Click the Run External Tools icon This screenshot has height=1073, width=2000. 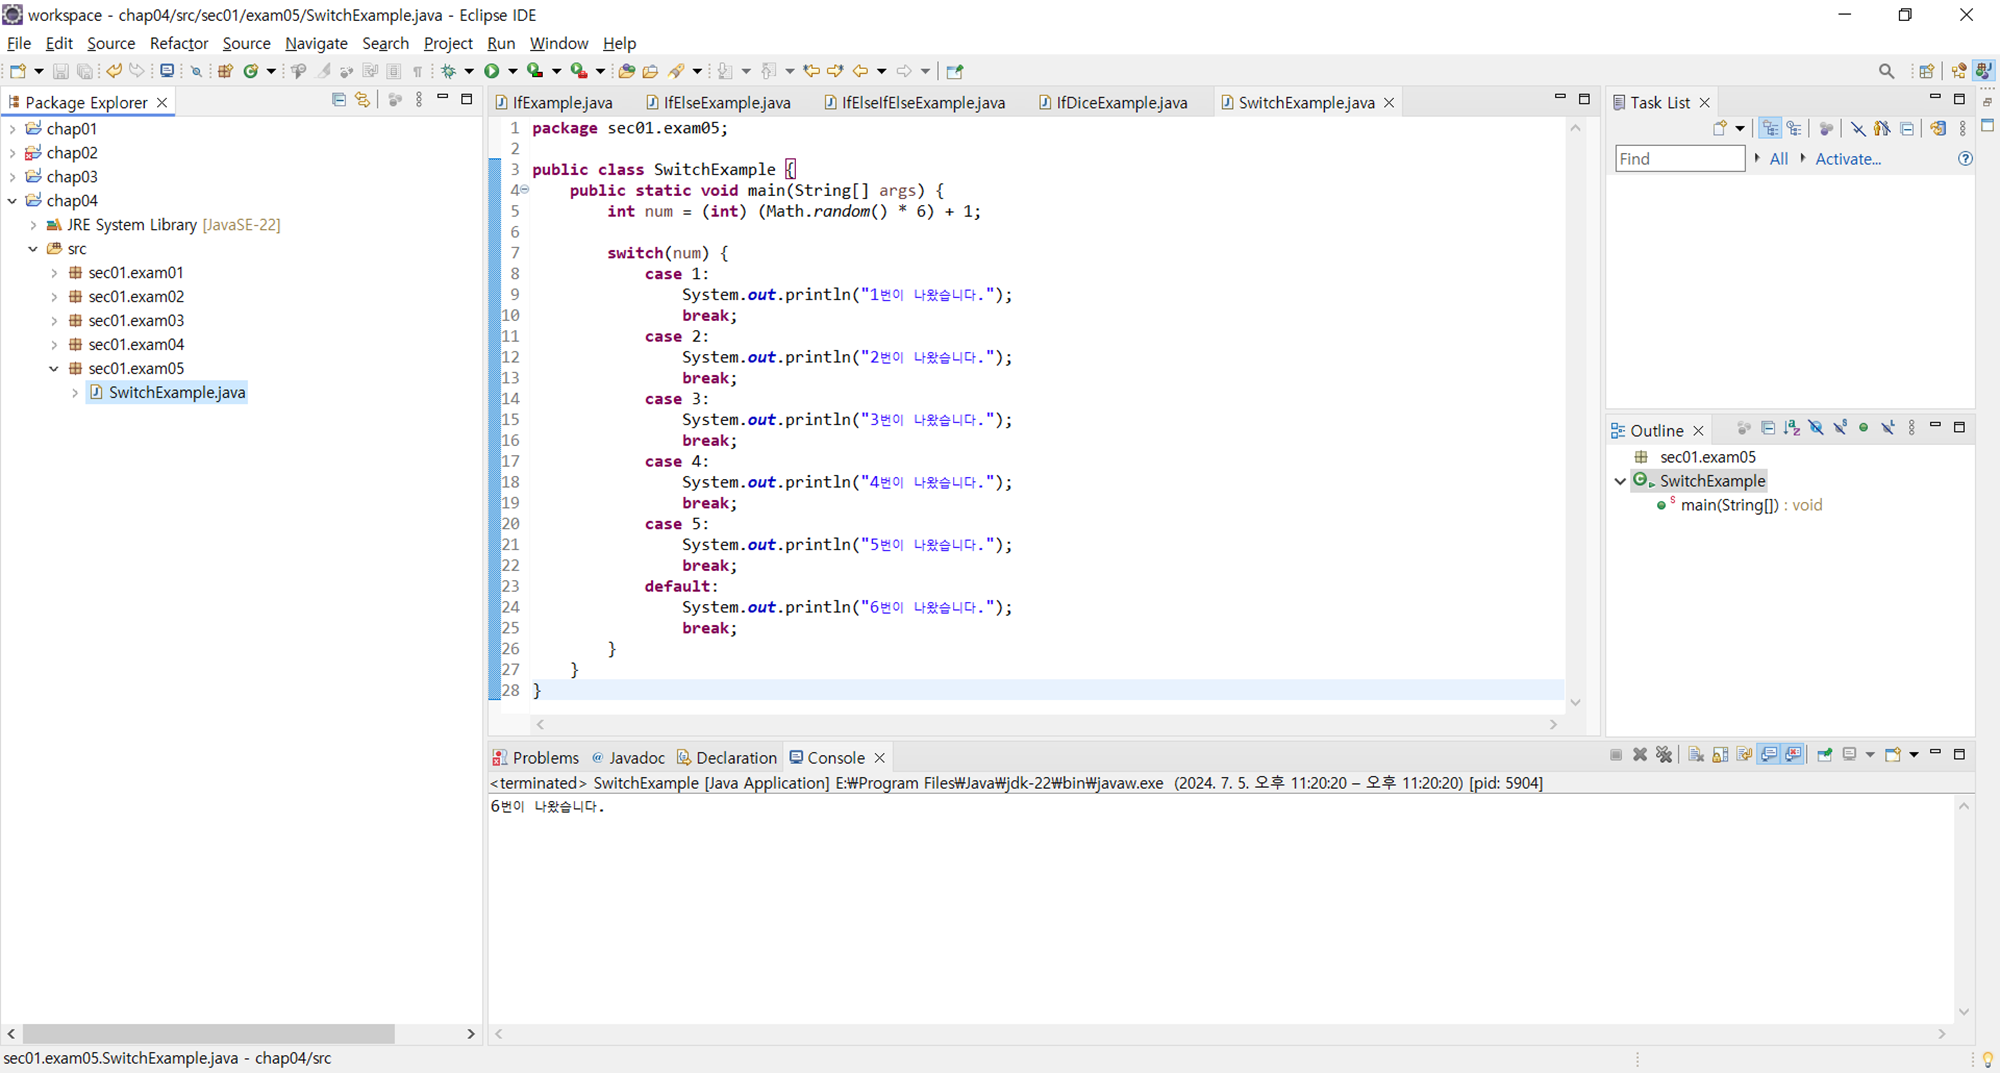point(578,71)
